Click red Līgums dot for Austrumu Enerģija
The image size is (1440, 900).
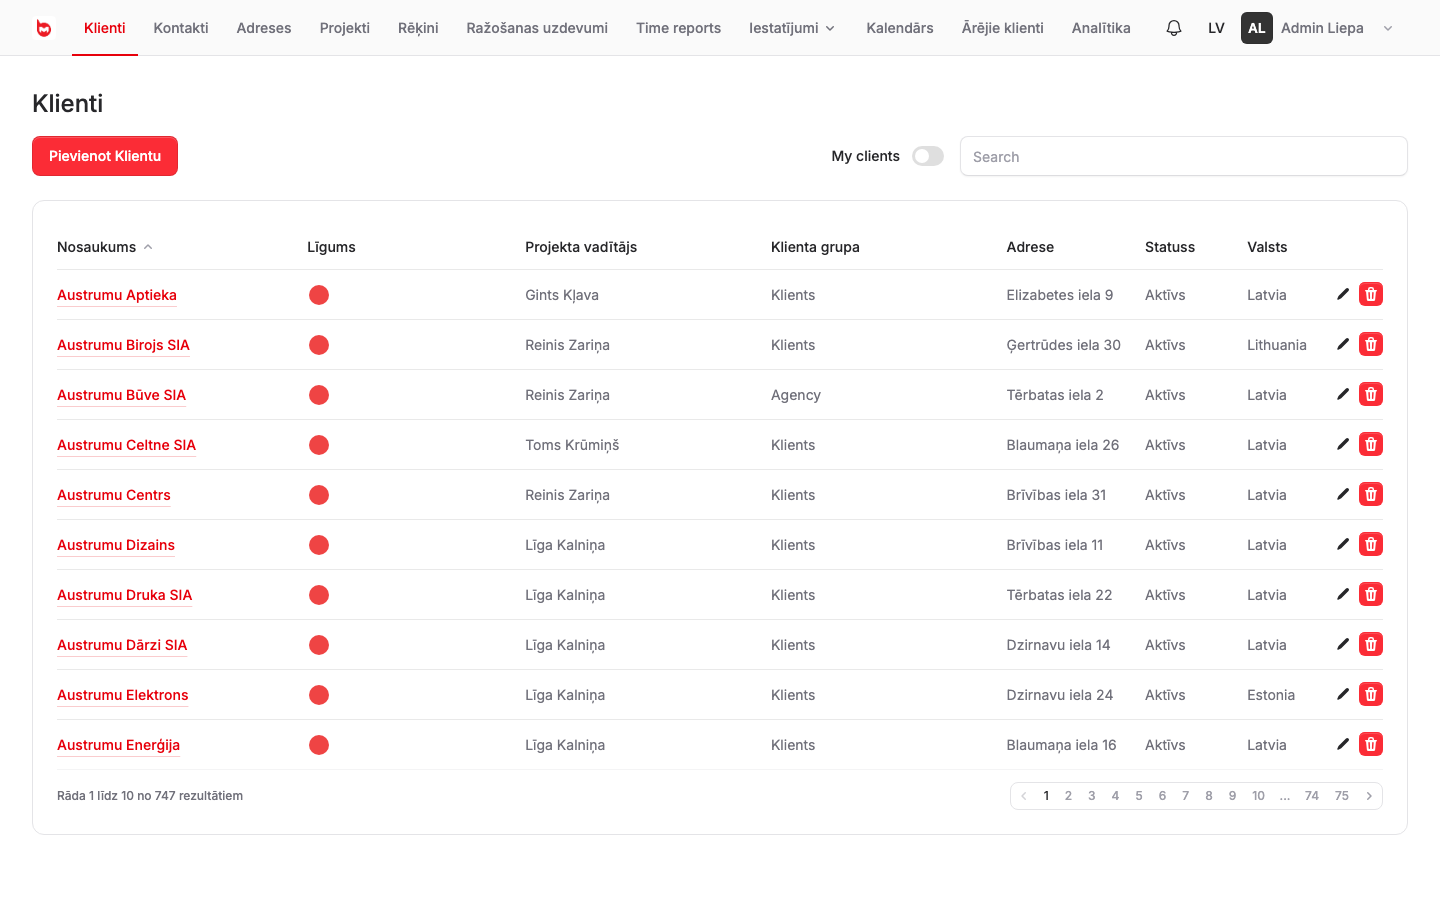[319, 745]
